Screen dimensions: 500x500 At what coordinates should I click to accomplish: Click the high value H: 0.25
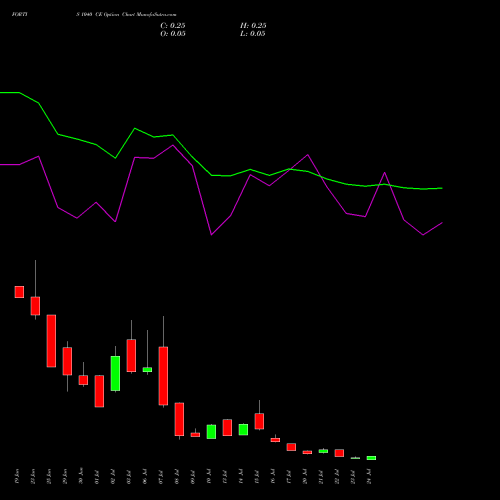tap(253, 26)
